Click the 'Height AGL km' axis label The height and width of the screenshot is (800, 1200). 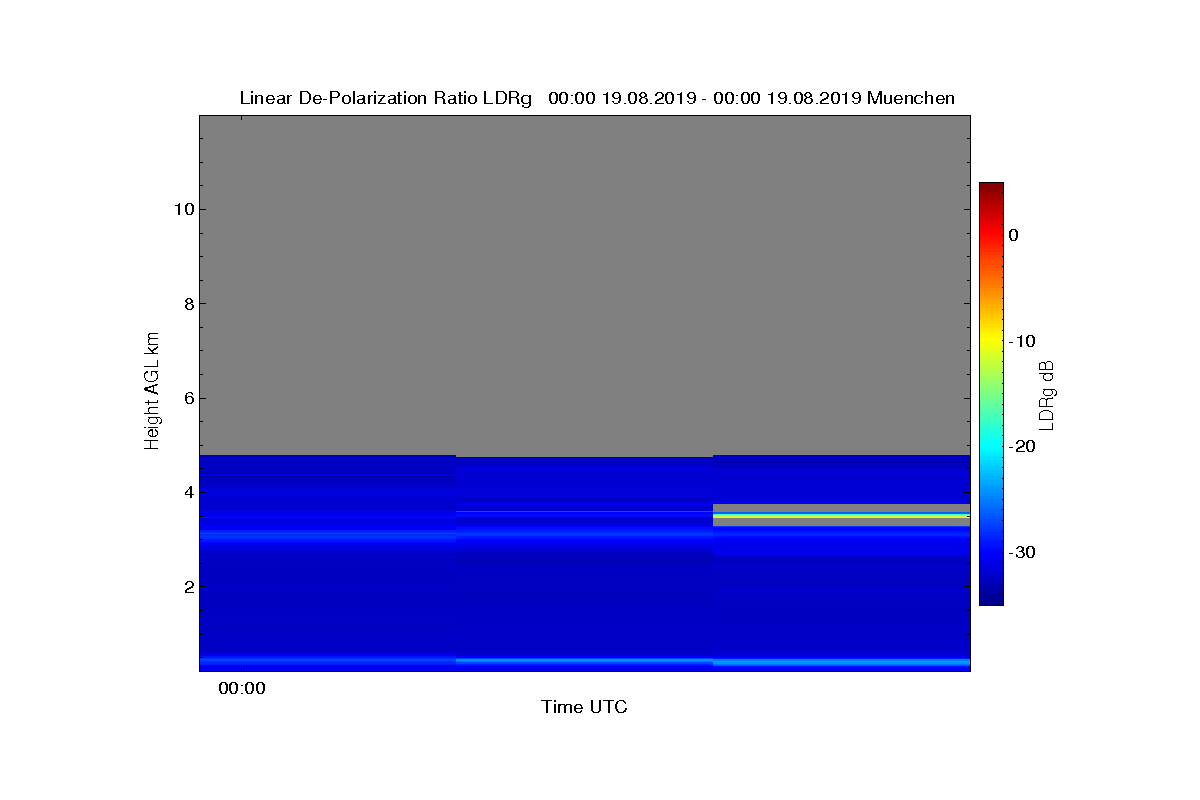(152, 392)
